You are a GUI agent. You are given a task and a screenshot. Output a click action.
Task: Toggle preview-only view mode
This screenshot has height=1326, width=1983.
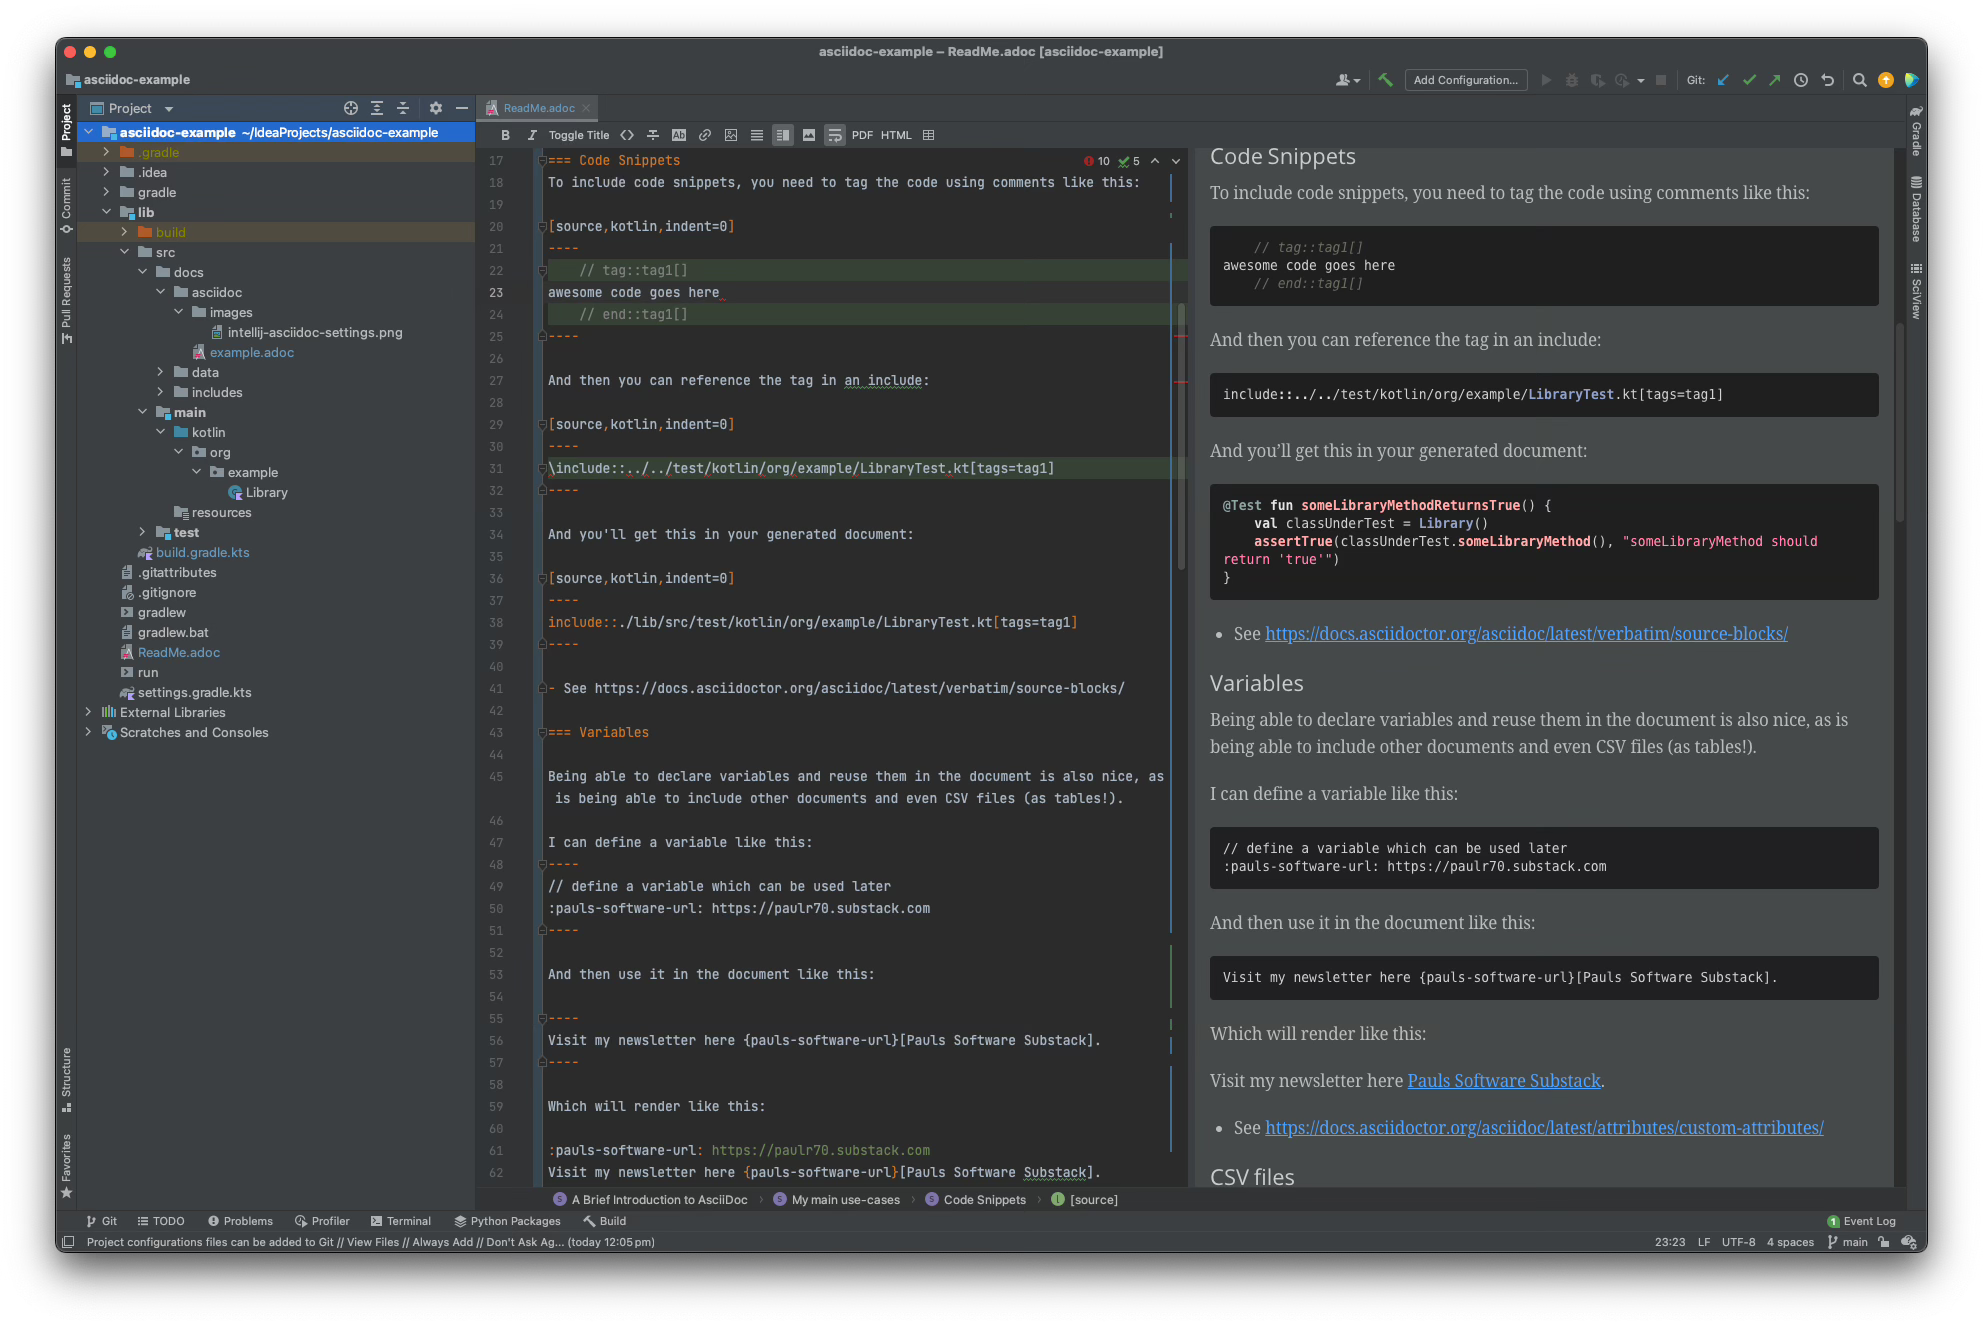coord(809,135)
